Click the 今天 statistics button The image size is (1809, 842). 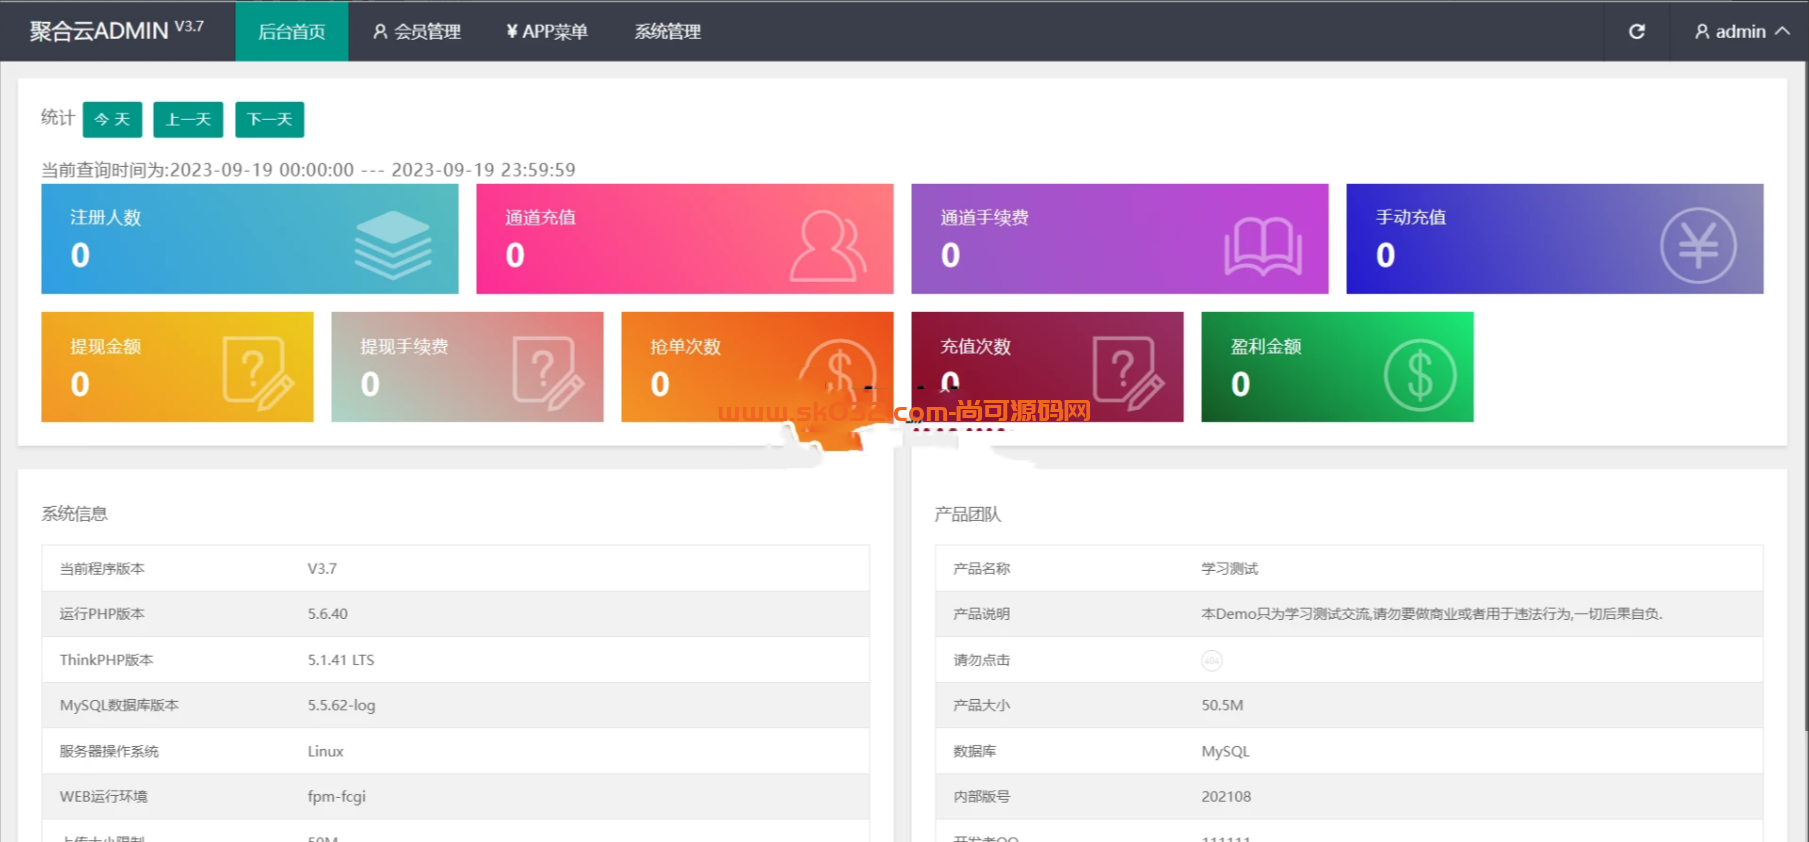pos(112,119)
